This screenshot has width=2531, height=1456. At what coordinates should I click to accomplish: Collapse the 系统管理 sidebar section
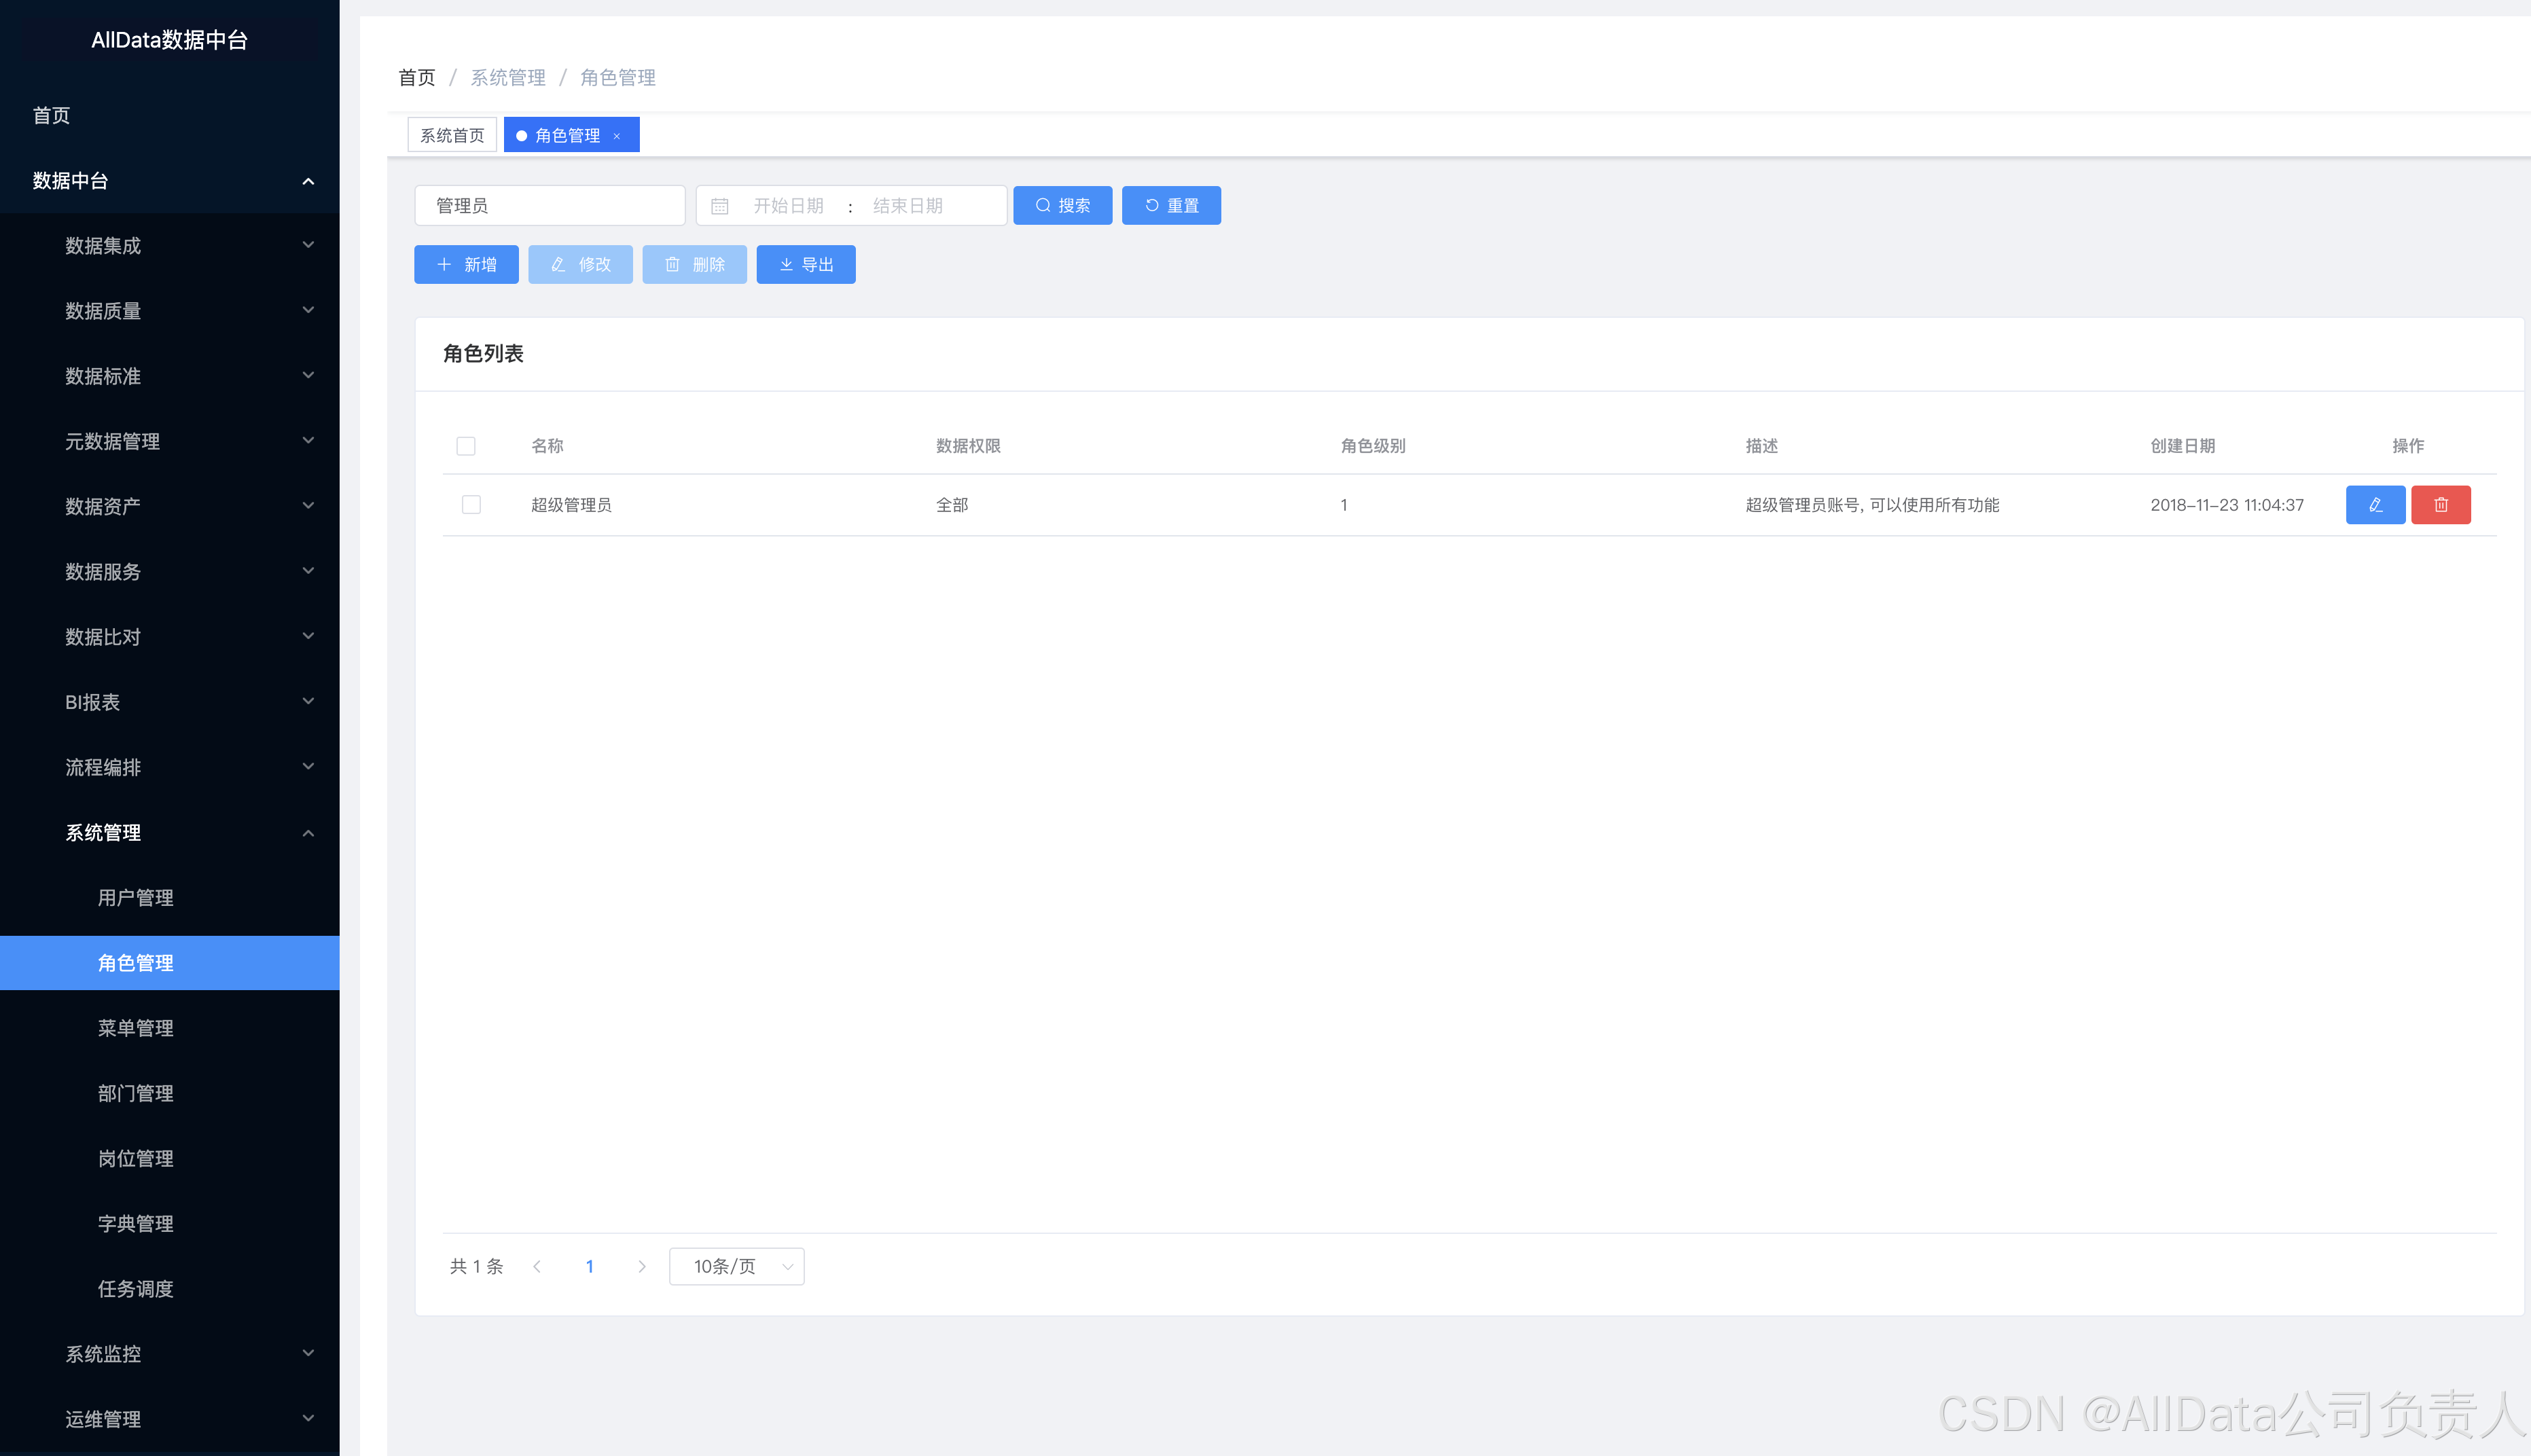(170, 832)
